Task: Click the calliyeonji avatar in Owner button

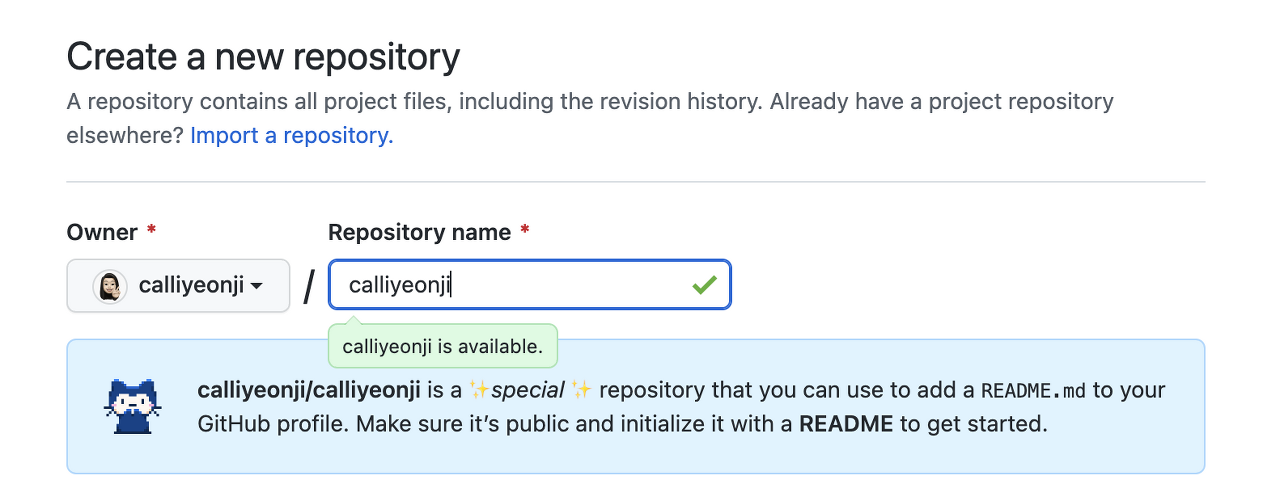Action: point(109,286)
